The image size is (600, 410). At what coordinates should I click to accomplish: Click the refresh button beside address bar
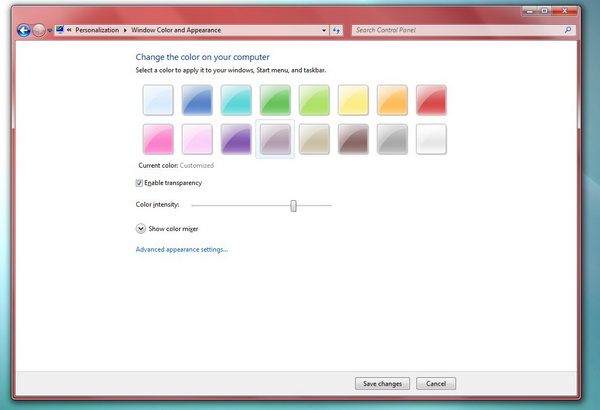click(x=337, y=31)
